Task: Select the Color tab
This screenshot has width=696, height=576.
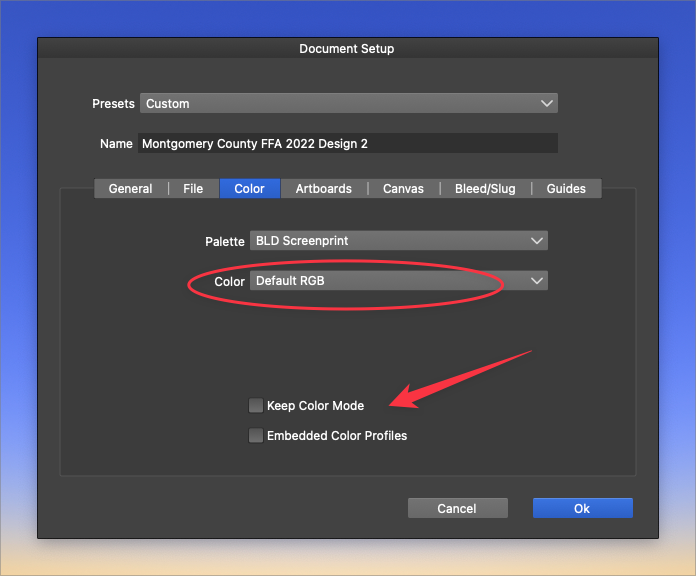Action: tap(249, 189)
